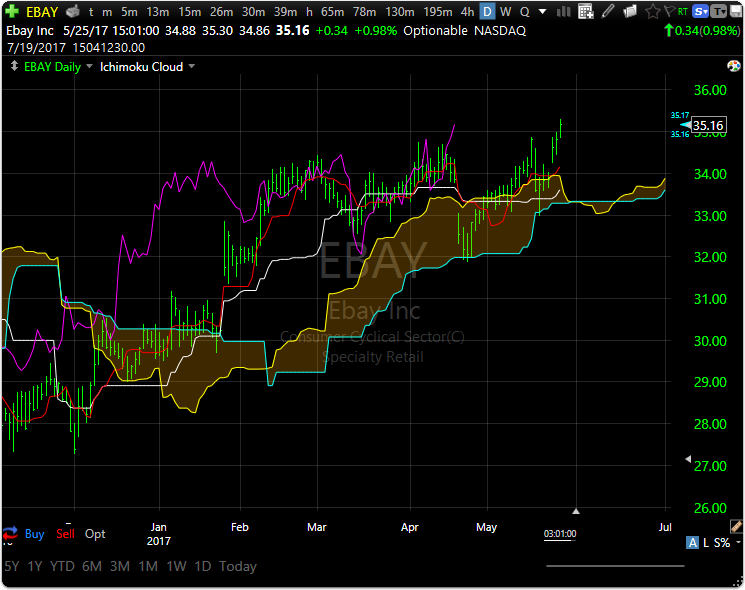Click the up-down arrows move pane icon

14,66
